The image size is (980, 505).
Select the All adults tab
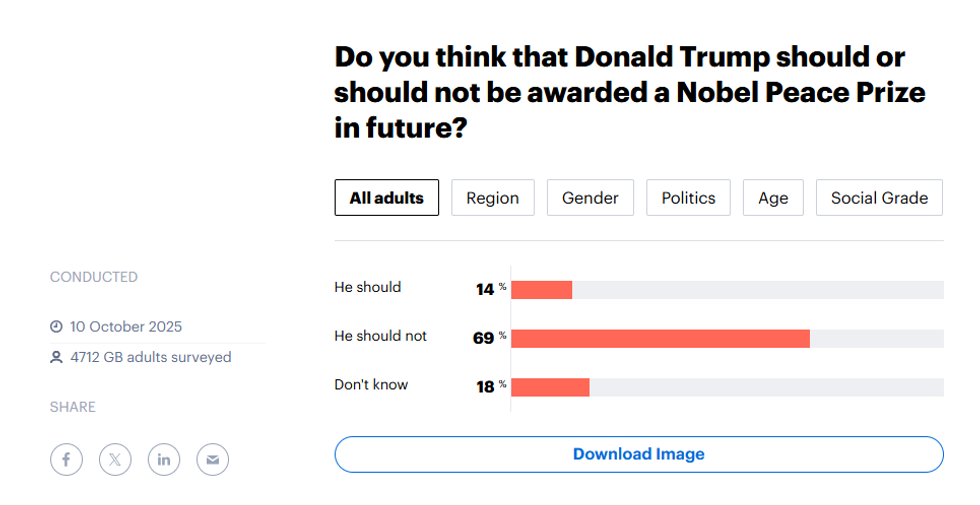(386, 198)
